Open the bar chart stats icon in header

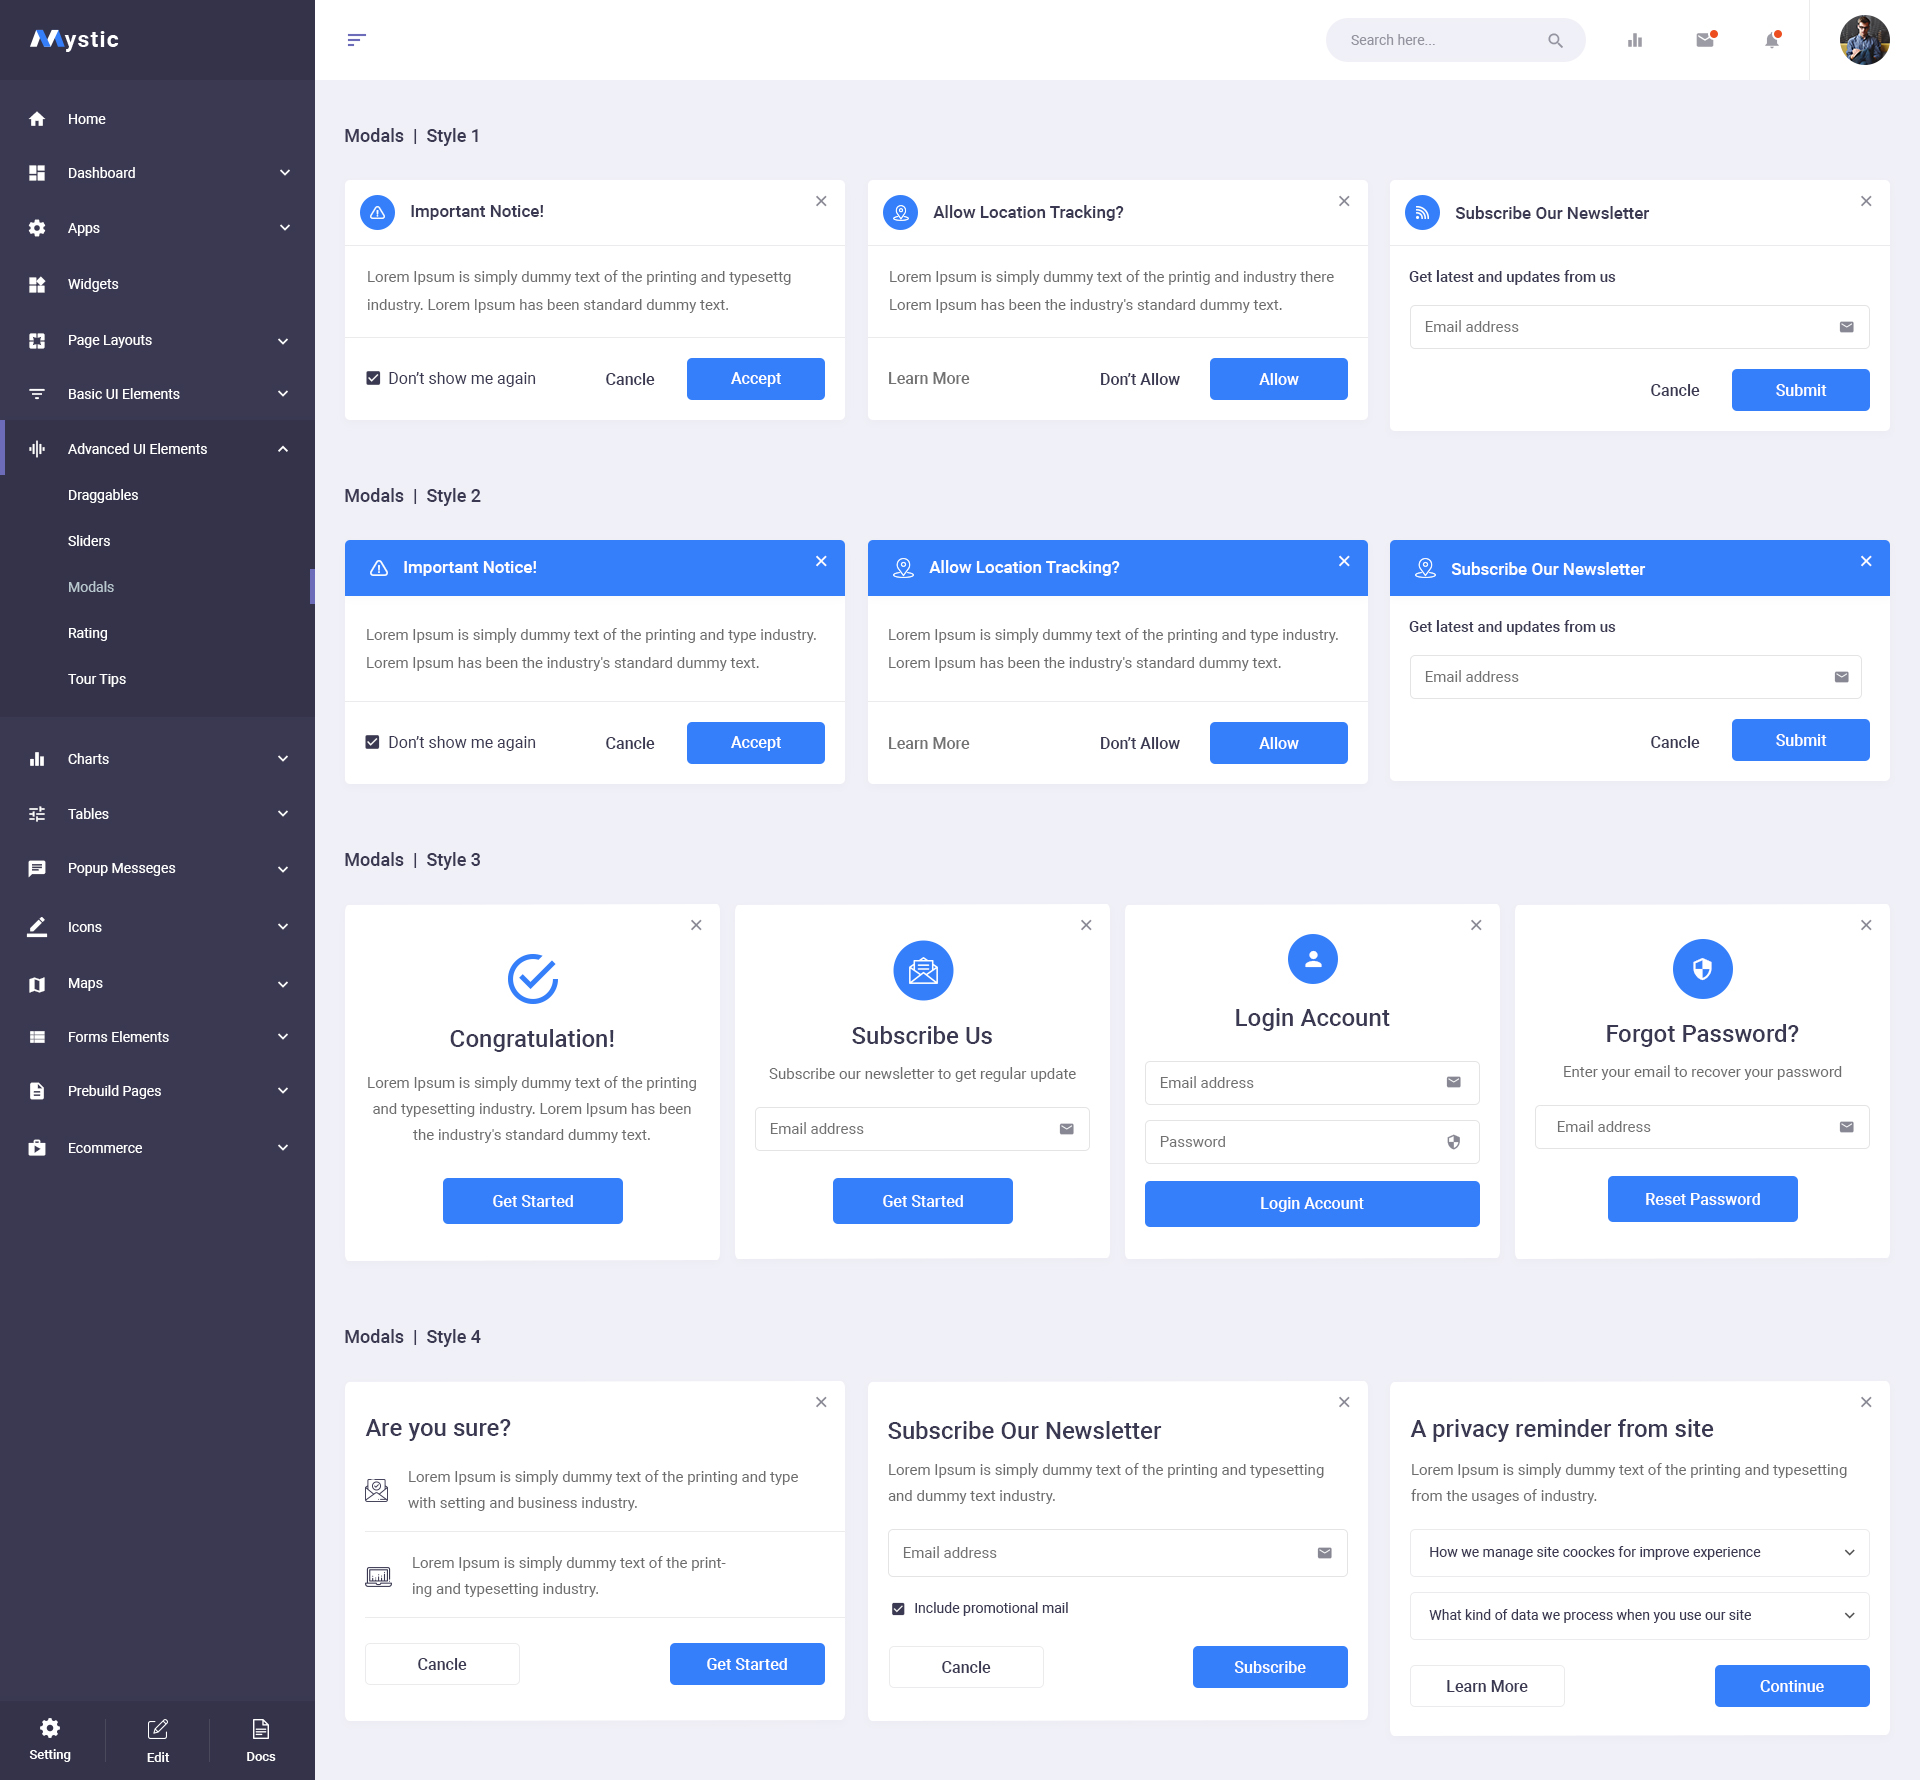(1635, 40)
